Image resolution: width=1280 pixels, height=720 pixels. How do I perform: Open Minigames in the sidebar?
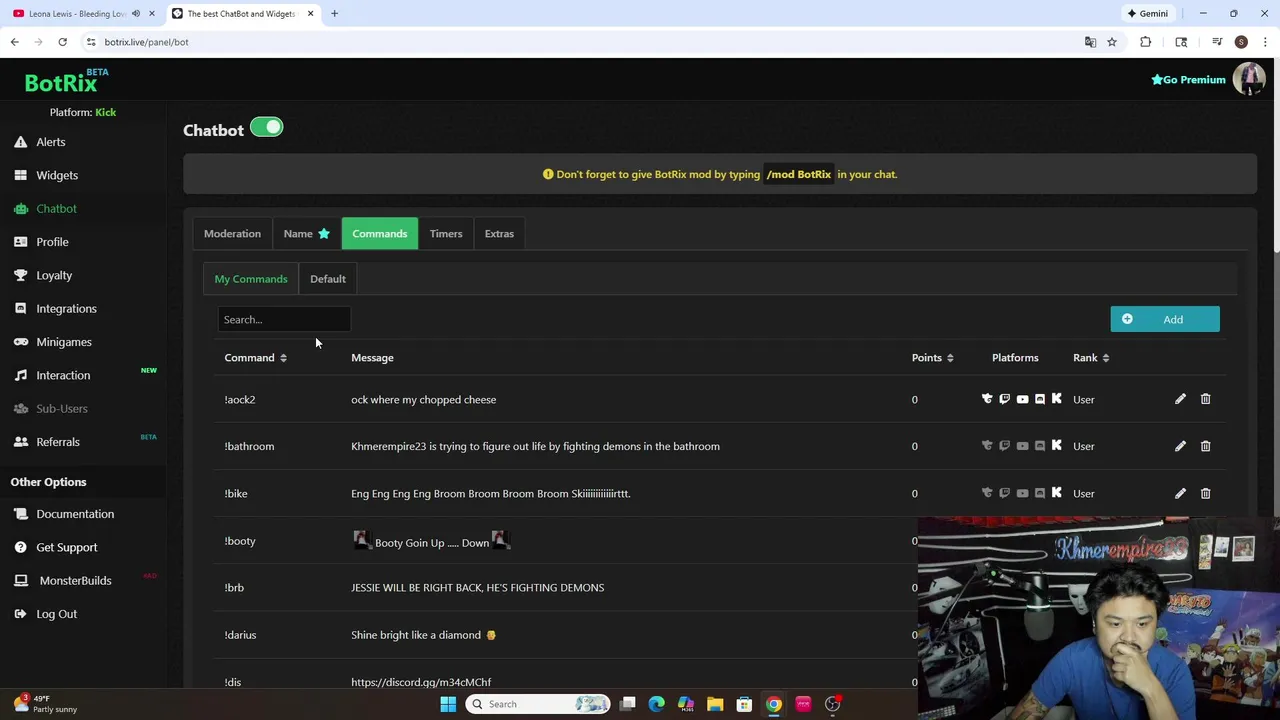coord(64,342)
